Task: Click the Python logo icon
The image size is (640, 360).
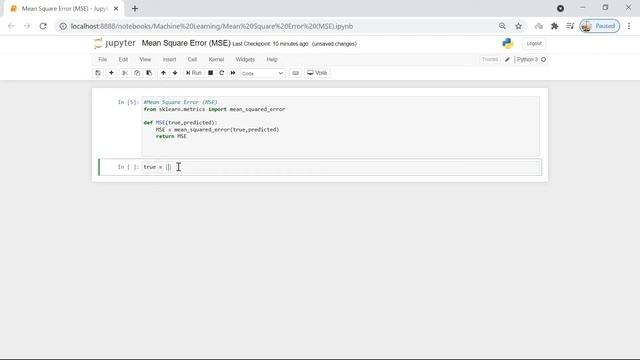Action: pos(508,43)
